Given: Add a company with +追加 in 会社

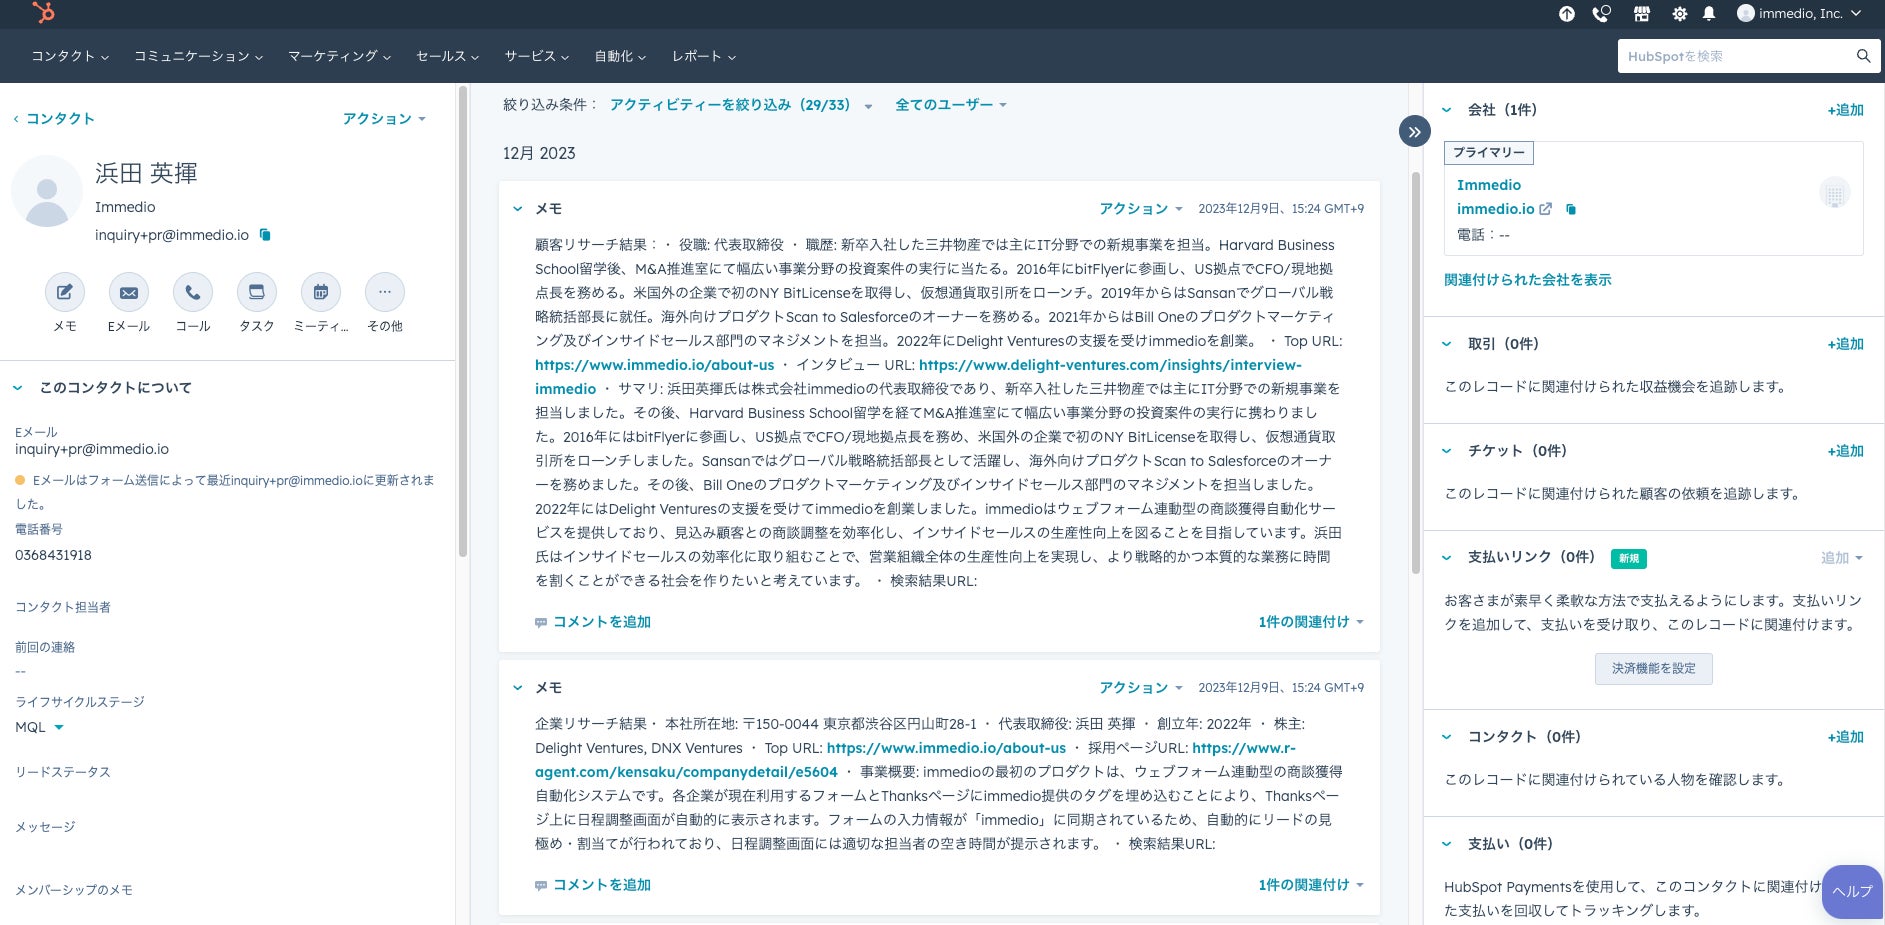Looking at the screenshot, I should click(x=1845, y=110).
